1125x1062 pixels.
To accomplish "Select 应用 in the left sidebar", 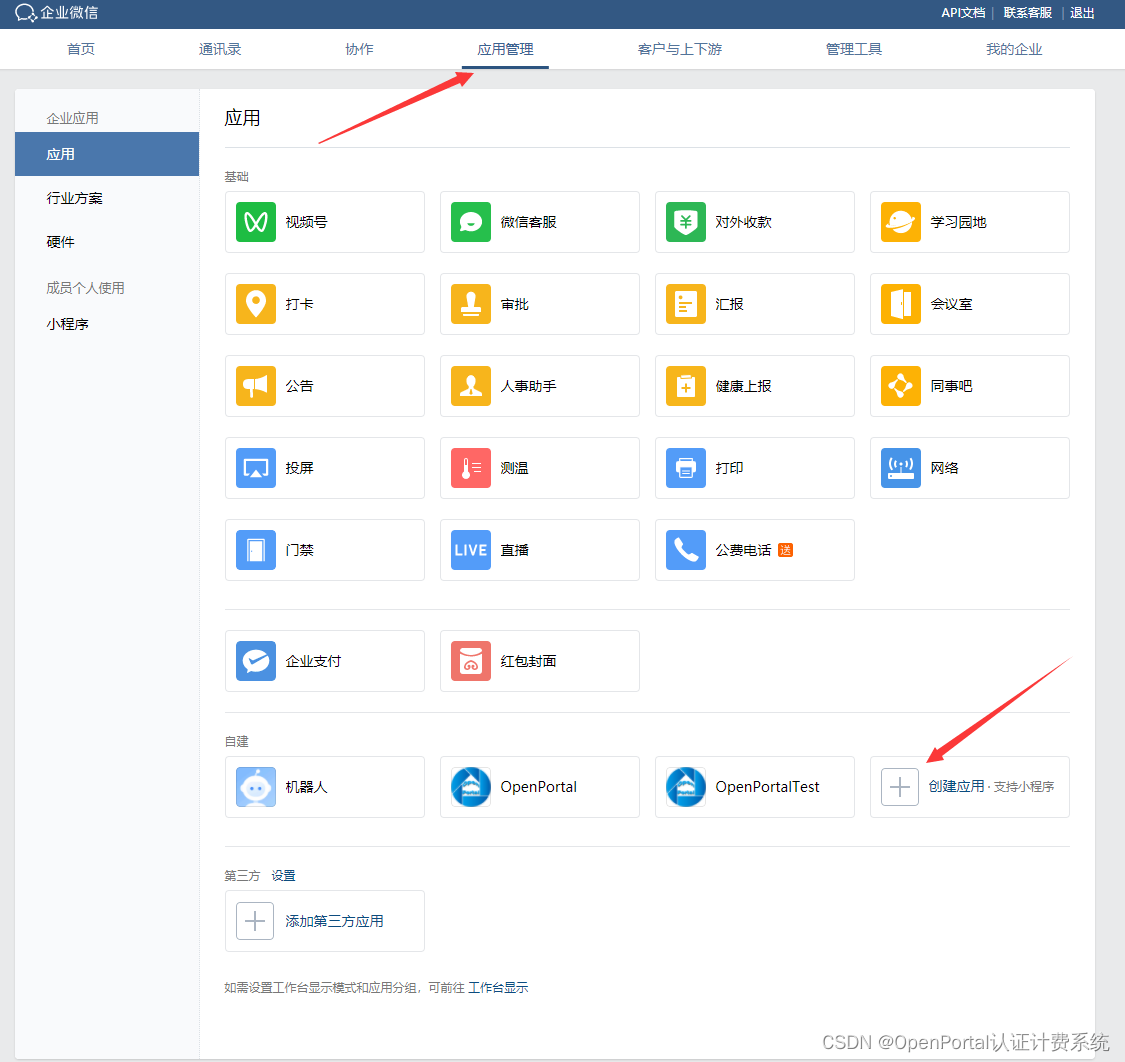I will [107, 154].
